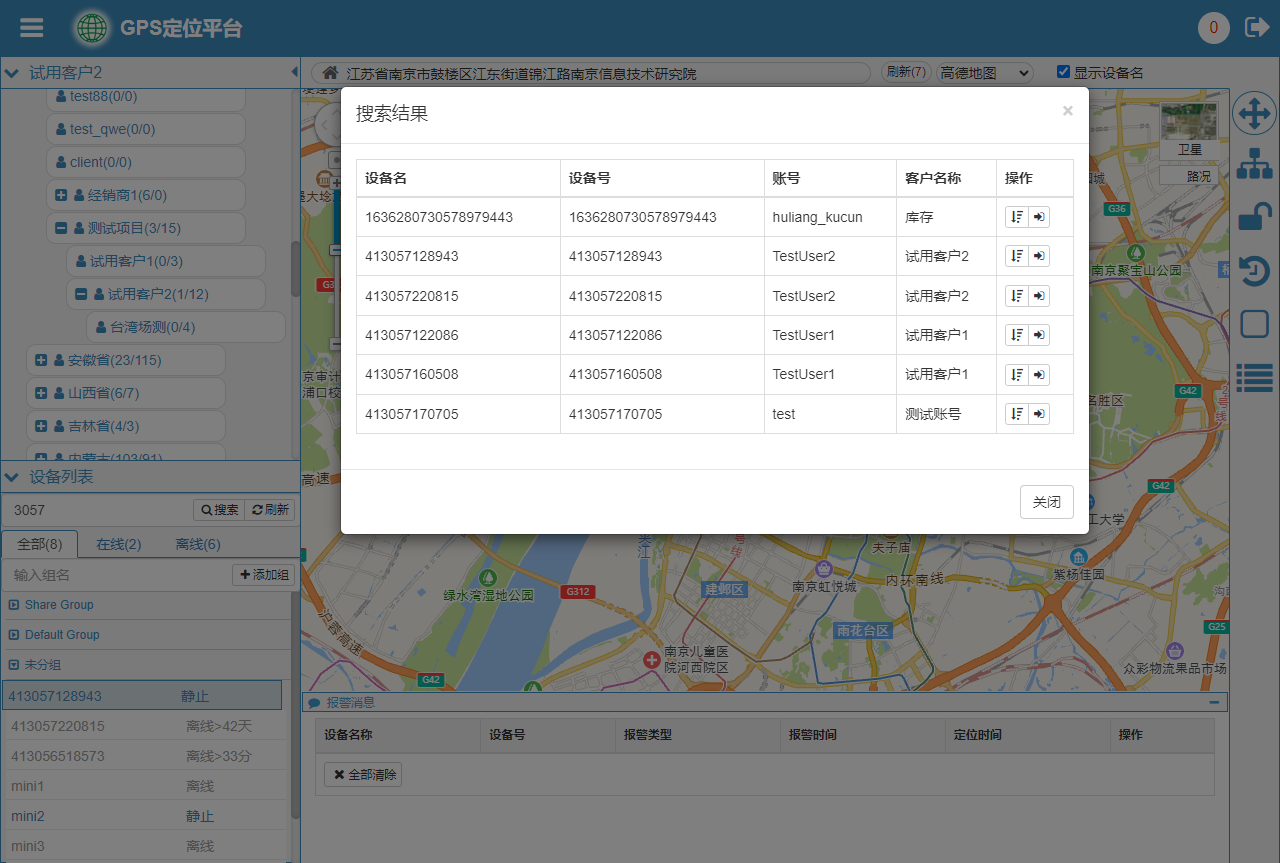The image size is (1280, 863).
Task: Click the square fullscreen toggle on right sidebar
Action: pyautogui.click(x=1254, y=324)
